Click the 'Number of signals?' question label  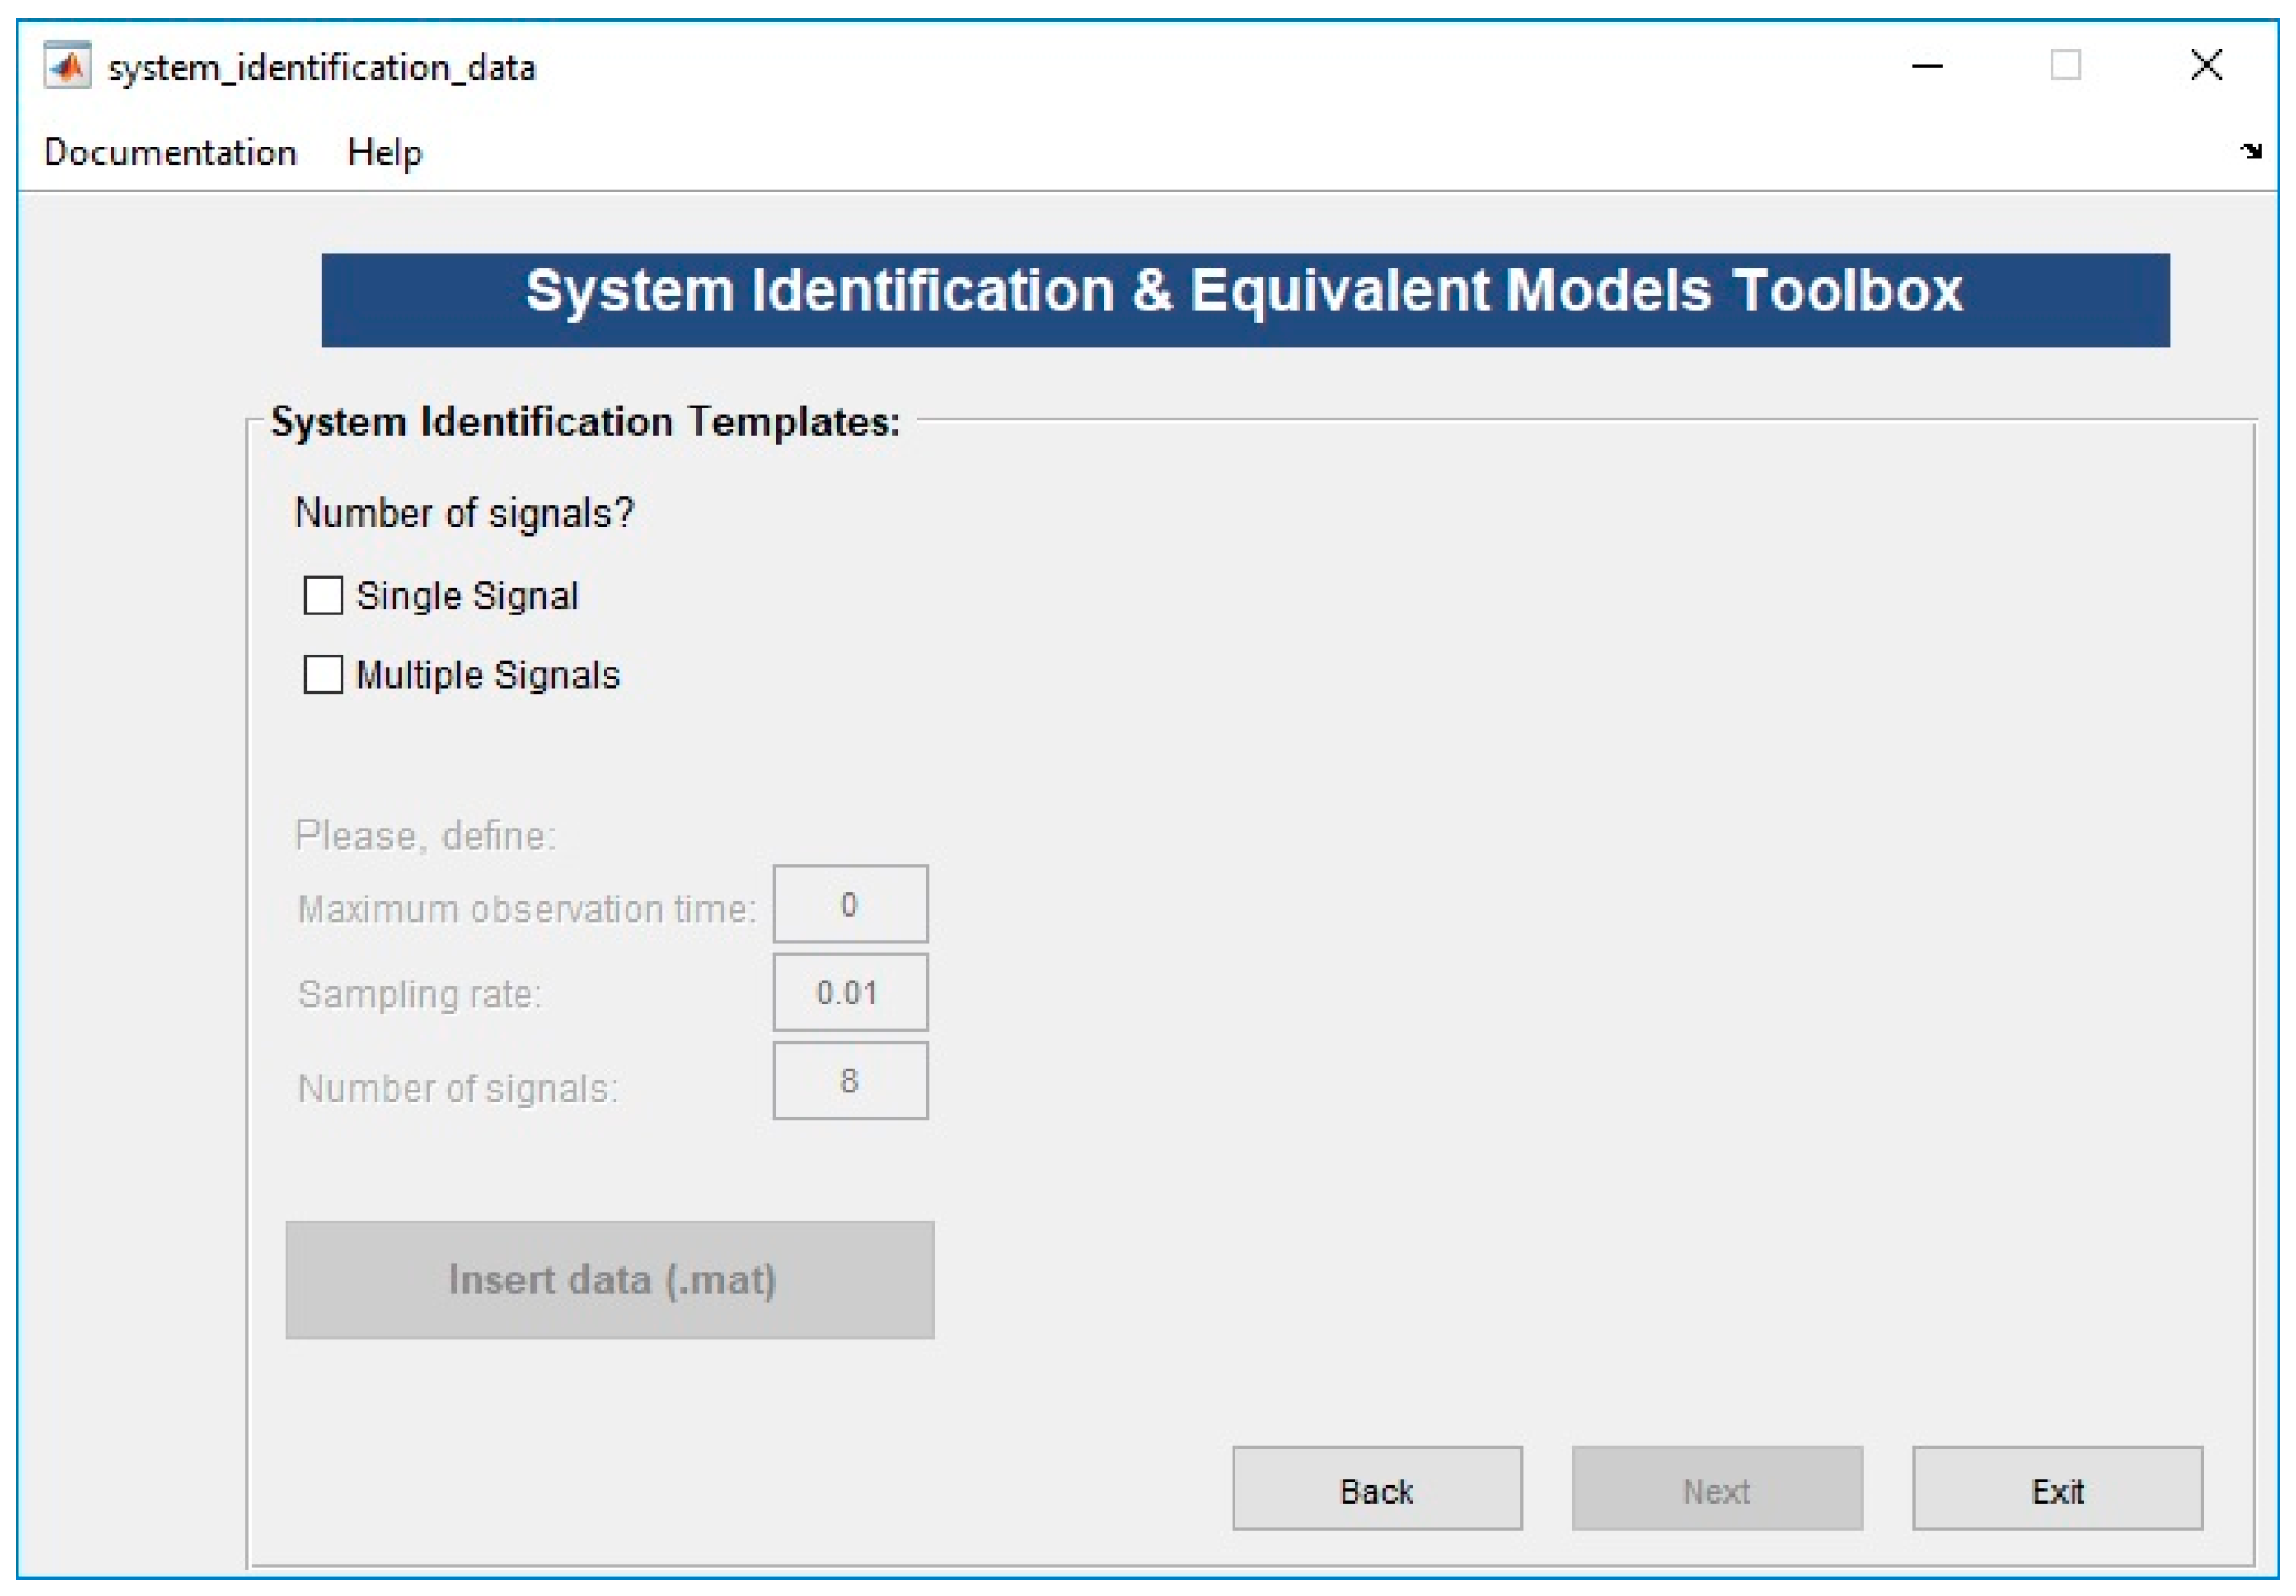tap(464, 513)
